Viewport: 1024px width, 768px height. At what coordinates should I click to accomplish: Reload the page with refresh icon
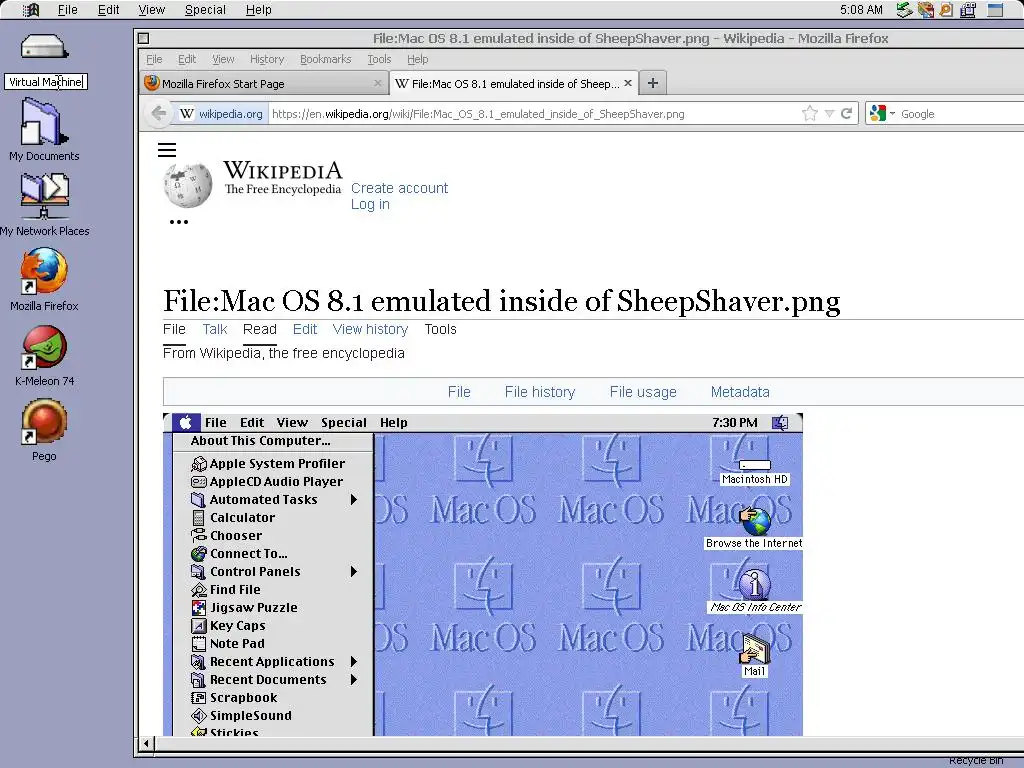click(x=846, y=114)
